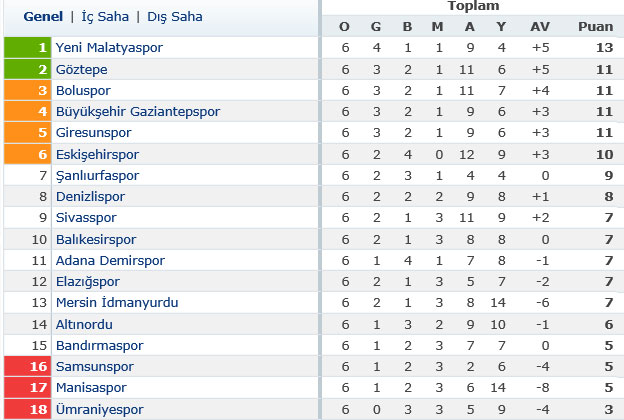Open the Boluspor team page
This screenshot has width=624, height=420.
(x=83, y=91)
